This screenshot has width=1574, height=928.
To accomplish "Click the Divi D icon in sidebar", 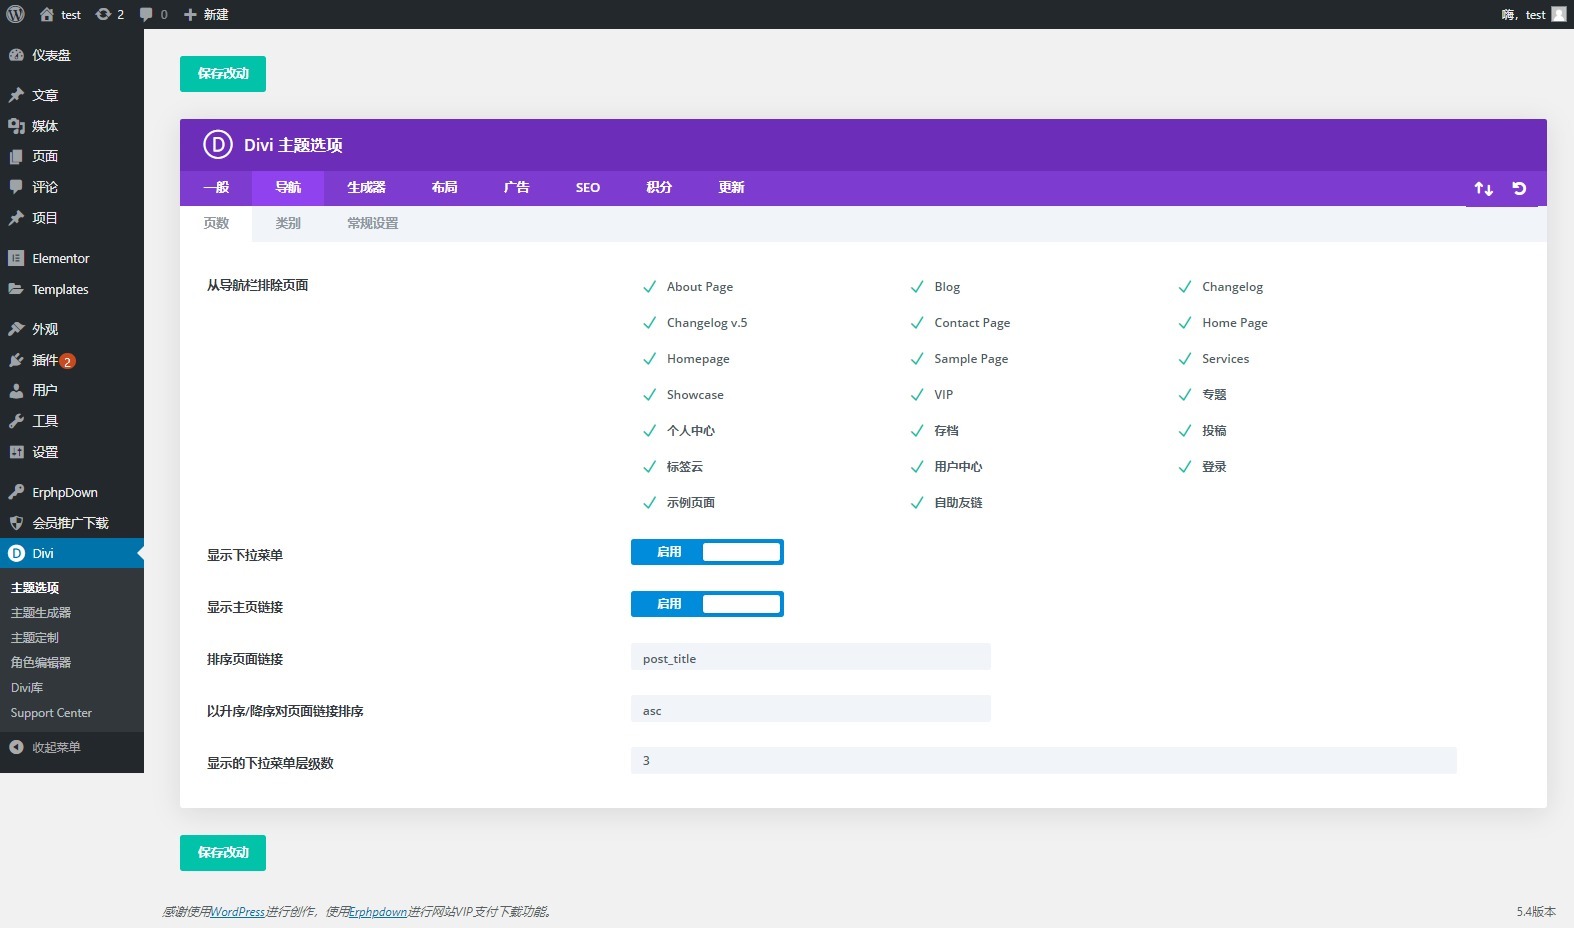I will coord(16,553).
